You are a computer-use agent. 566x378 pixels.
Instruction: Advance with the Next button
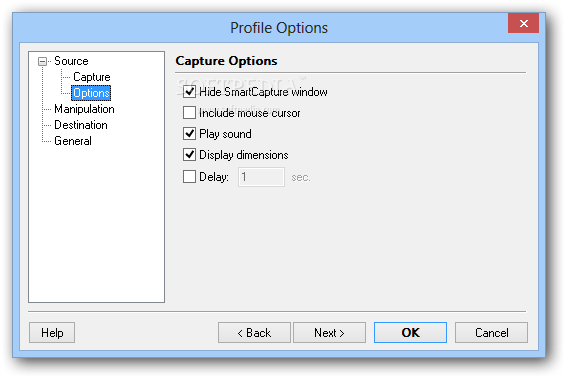(329, 333)
